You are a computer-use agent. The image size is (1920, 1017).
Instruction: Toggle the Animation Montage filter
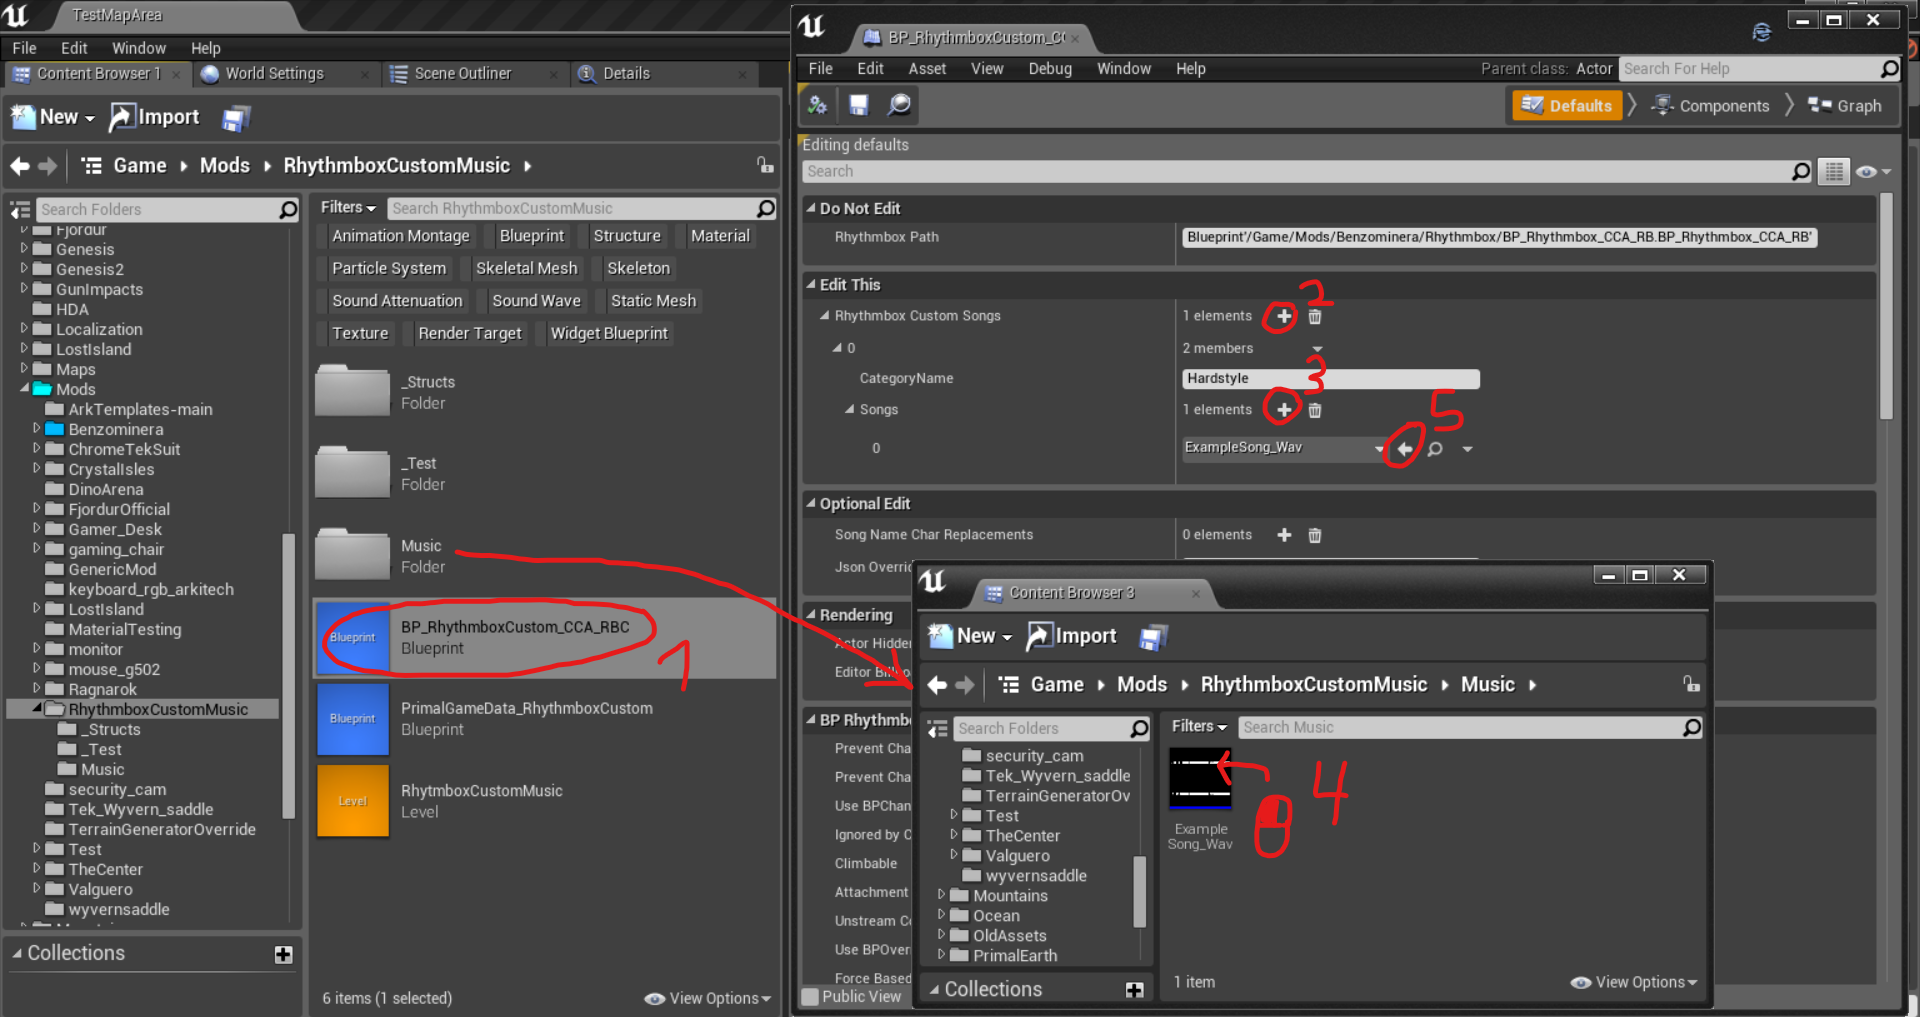point(401,236)
